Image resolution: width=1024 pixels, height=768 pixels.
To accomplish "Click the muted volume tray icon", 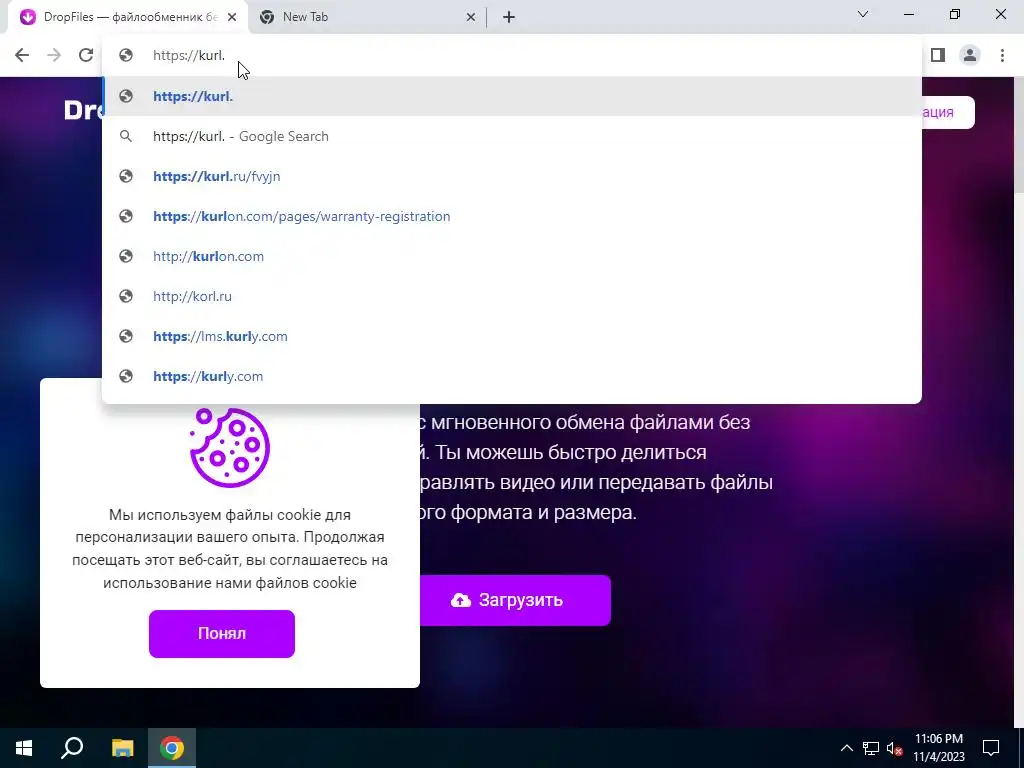I will [894, 748].
